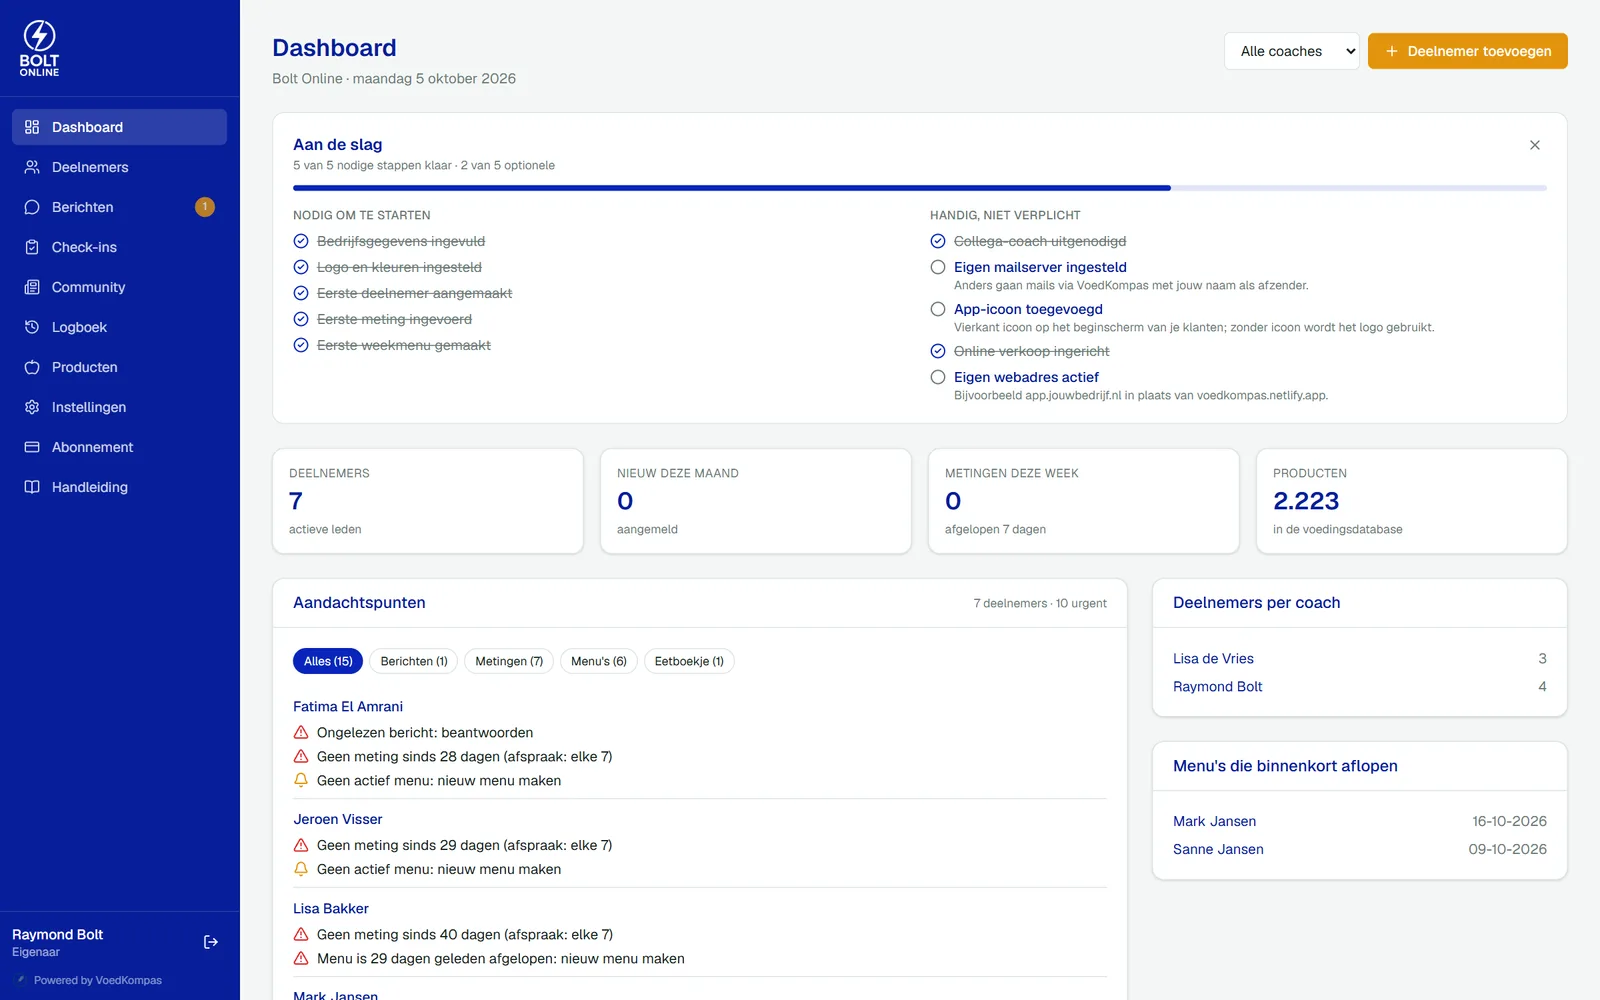
Task: Select the Alles (15) filter tab
Action: [328, 661]
